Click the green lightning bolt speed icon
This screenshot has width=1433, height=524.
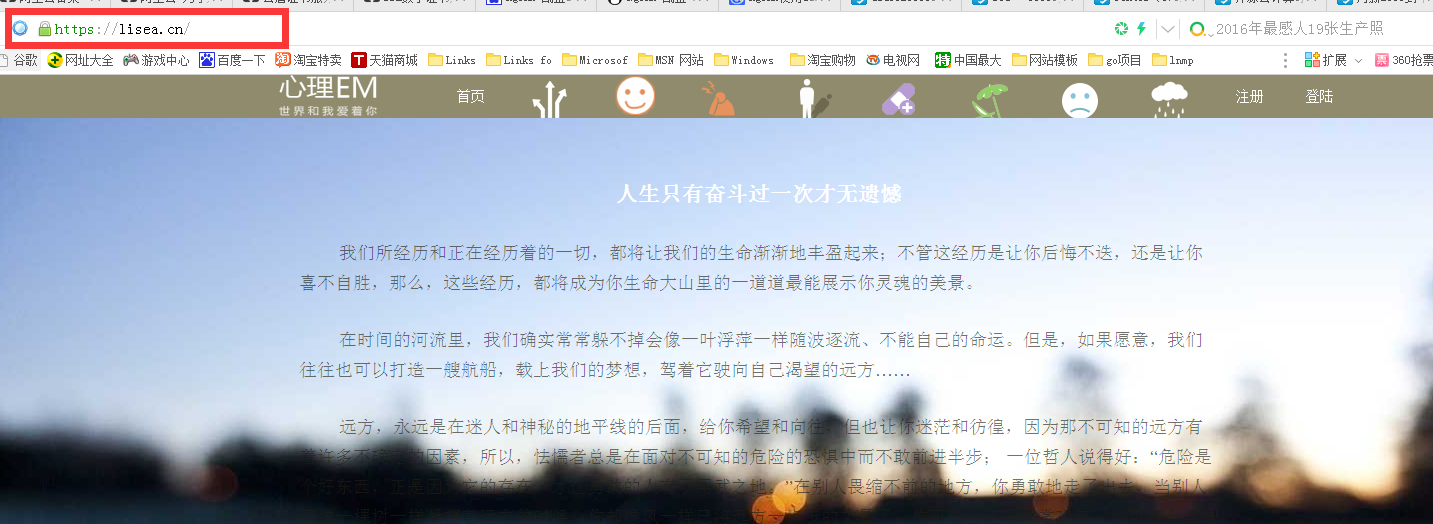tap(1141, 29)
